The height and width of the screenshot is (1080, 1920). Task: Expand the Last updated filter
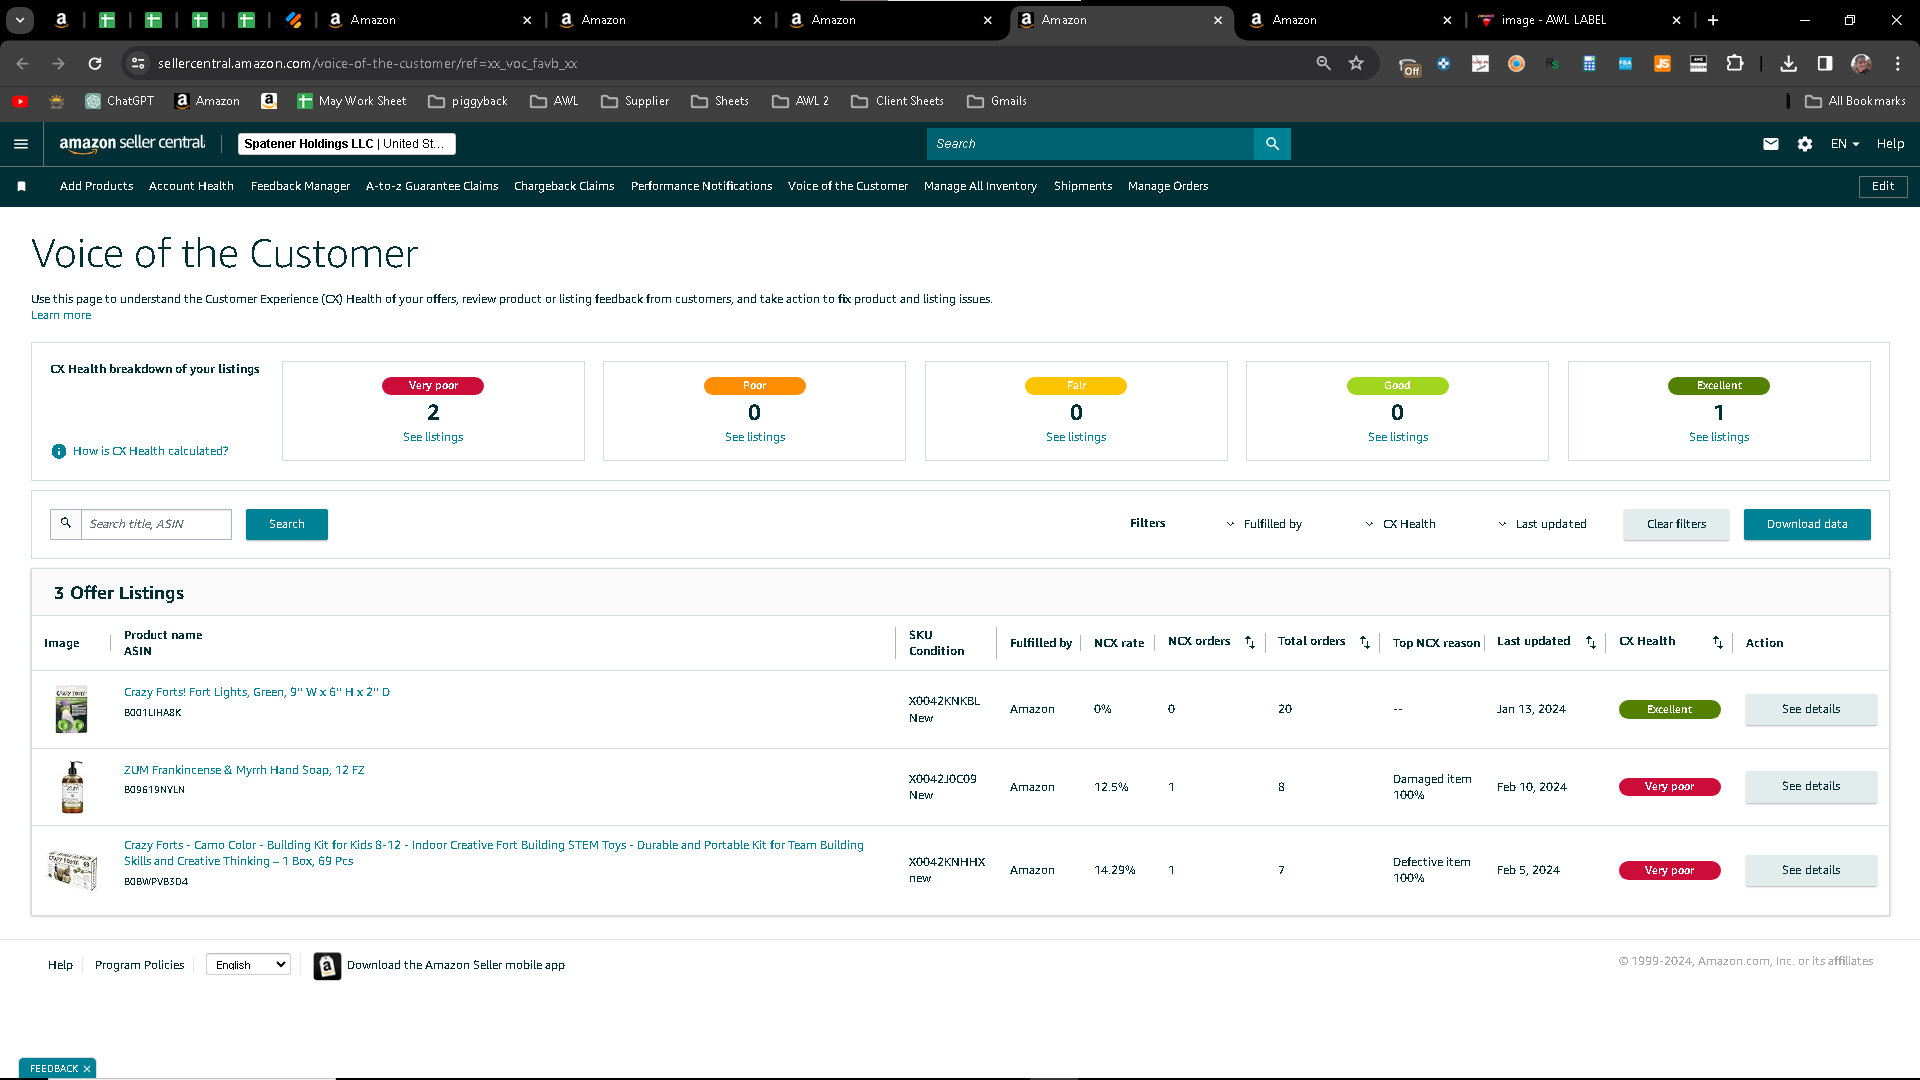coord(1542,524)
